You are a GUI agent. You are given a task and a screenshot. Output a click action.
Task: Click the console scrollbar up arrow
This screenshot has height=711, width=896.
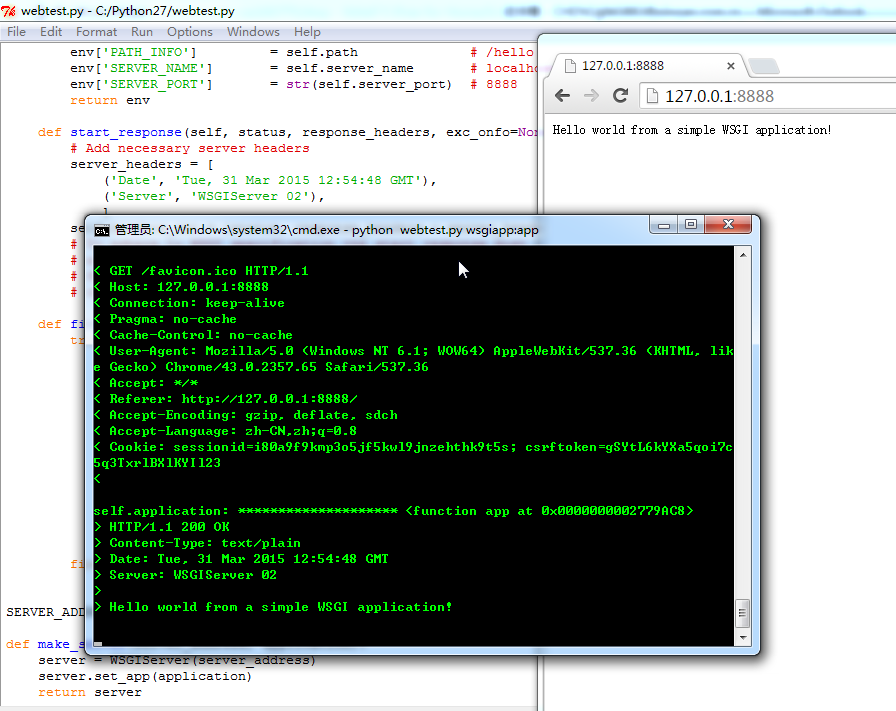[x=743, y=255]
